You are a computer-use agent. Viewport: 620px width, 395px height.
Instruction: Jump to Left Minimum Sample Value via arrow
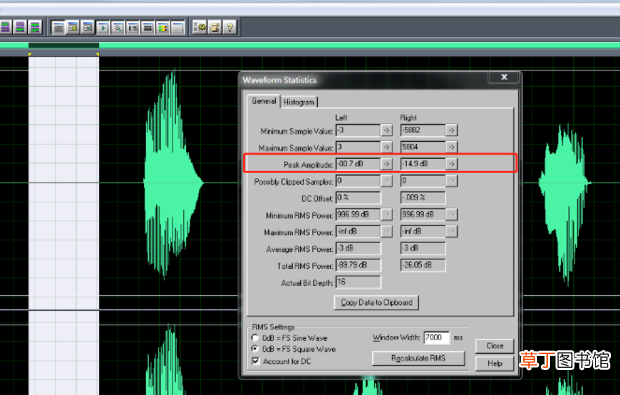point(386,130)
